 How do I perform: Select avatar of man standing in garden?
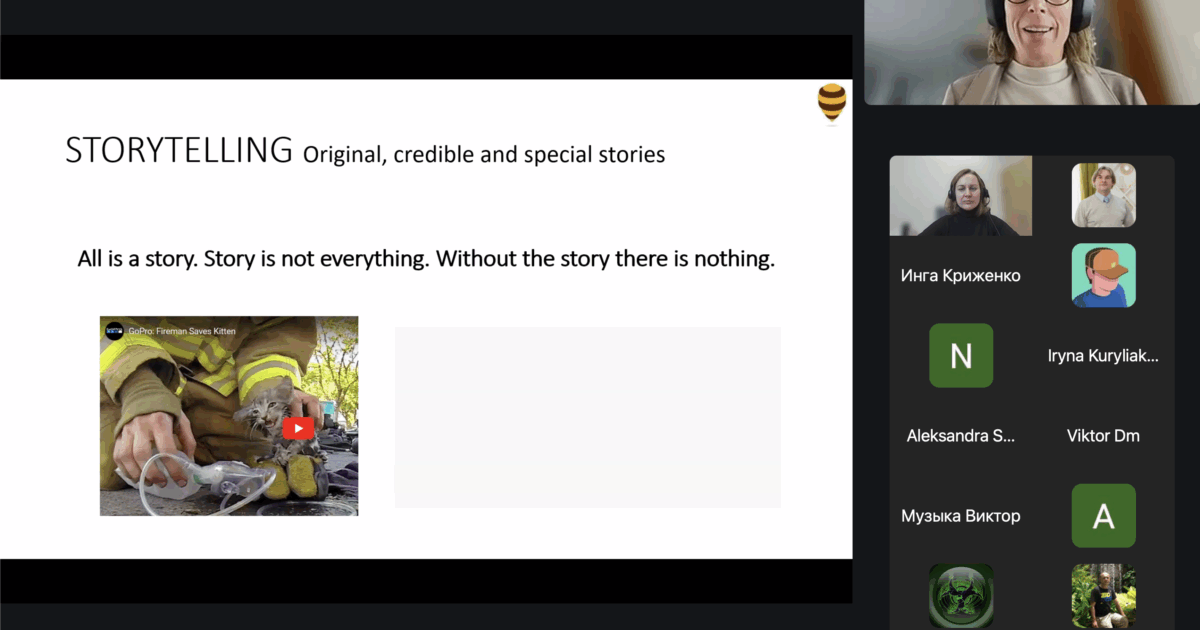1103,595
